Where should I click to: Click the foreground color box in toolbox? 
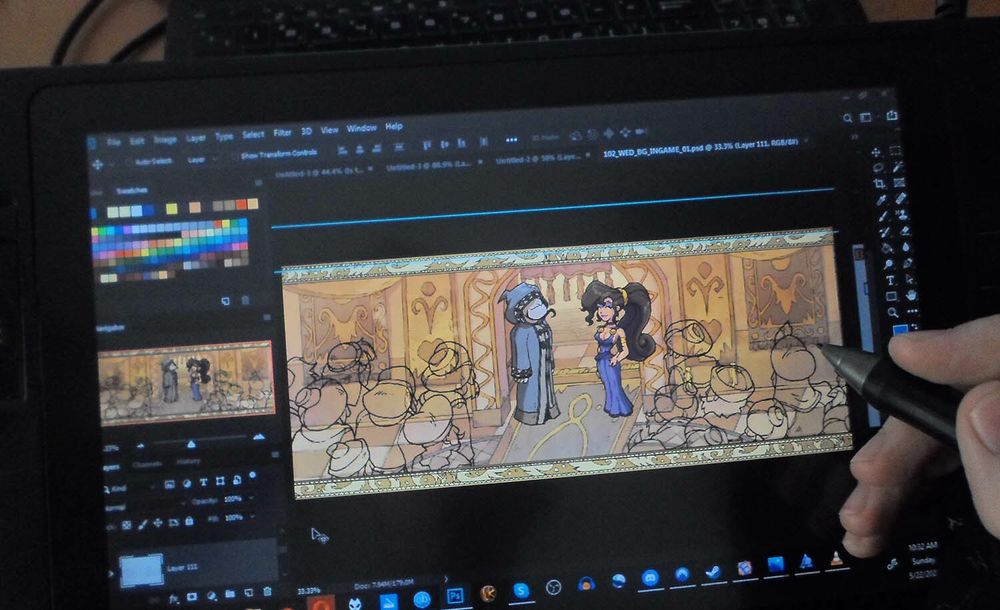899,330
